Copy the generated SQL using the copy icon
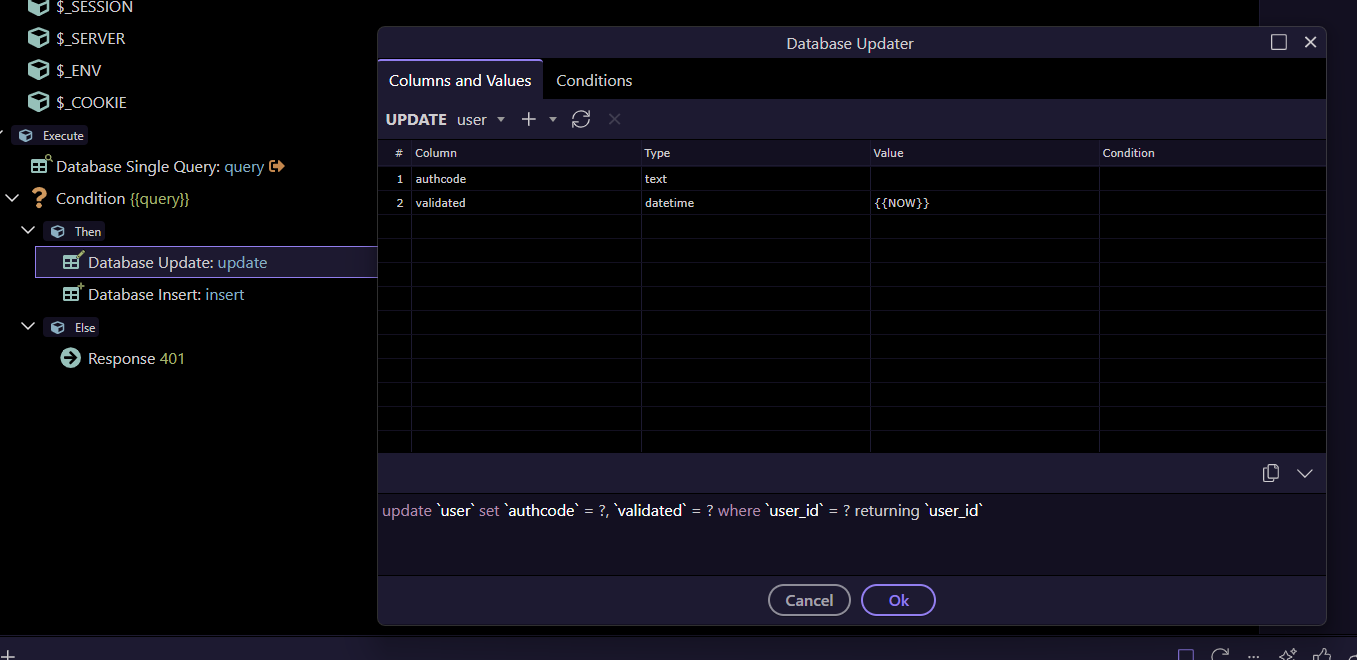This screenshot has height=660, width=1357. pos(1271,472)
